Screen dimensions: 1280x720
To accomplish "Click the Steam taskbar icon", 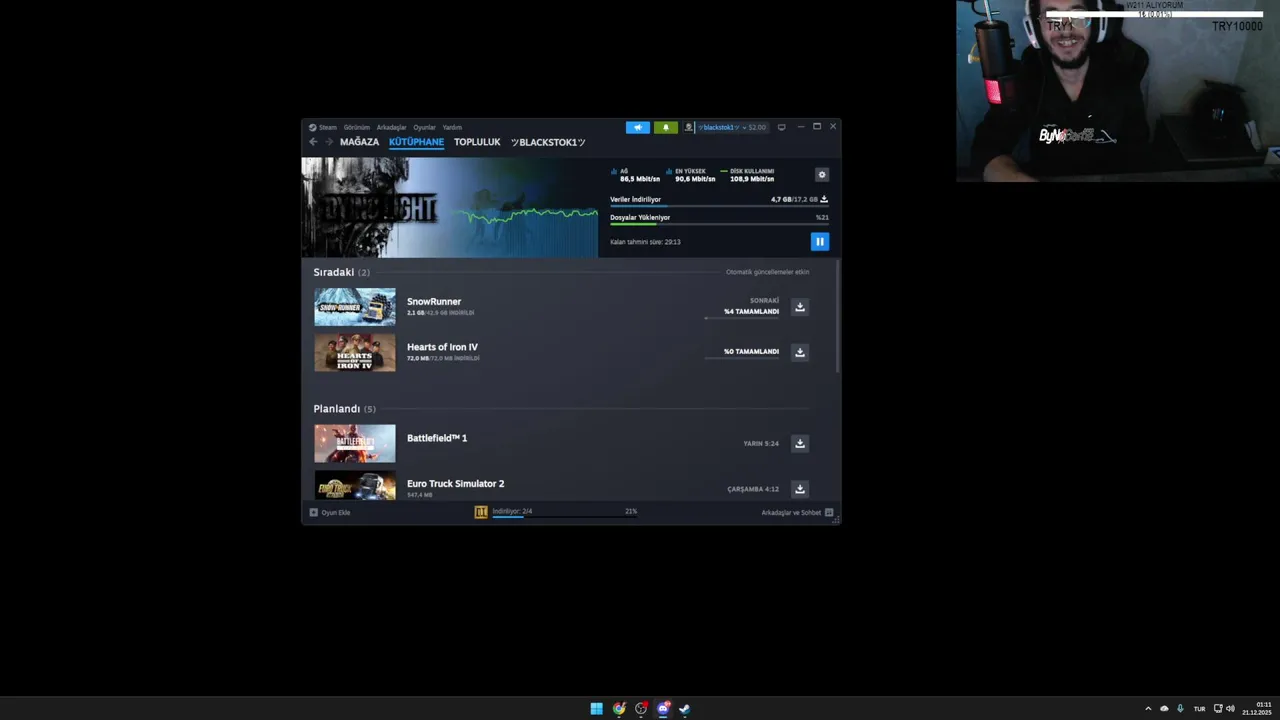I will (x=685, y=709).
